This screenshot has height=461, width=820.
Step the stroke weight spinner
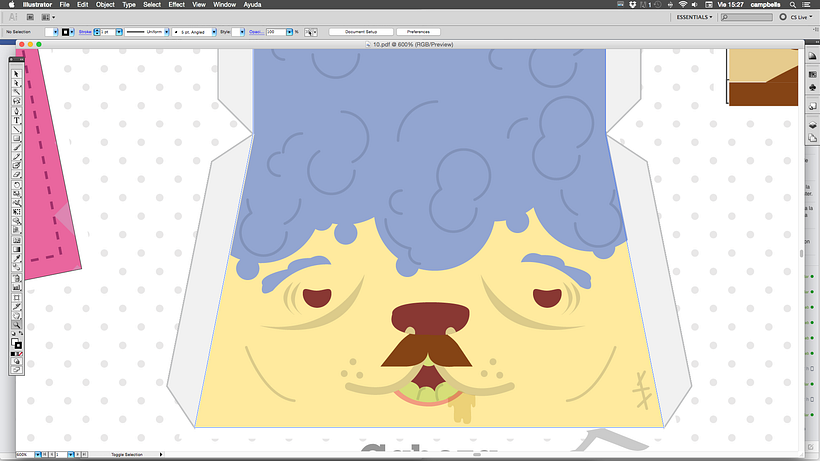[97, 32]
